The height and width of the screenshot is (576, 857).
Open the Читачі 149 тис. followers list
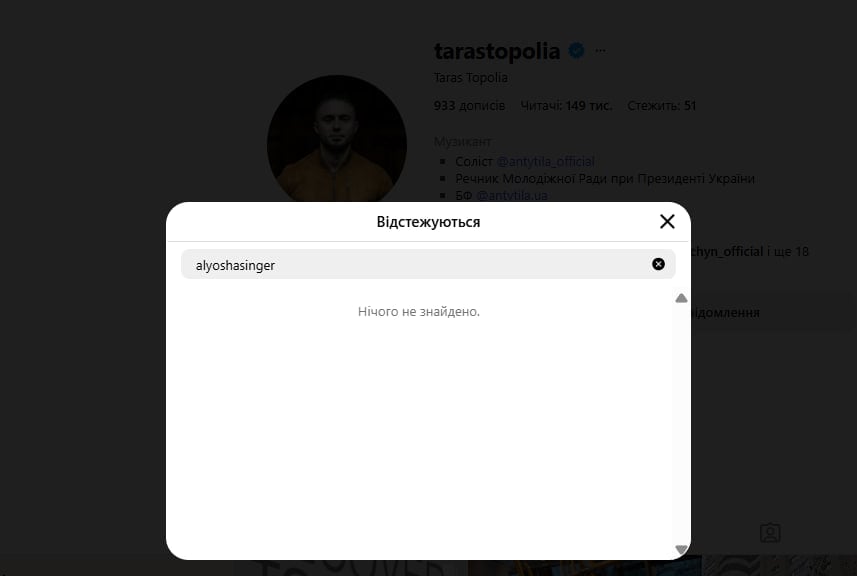coord(566,106)
